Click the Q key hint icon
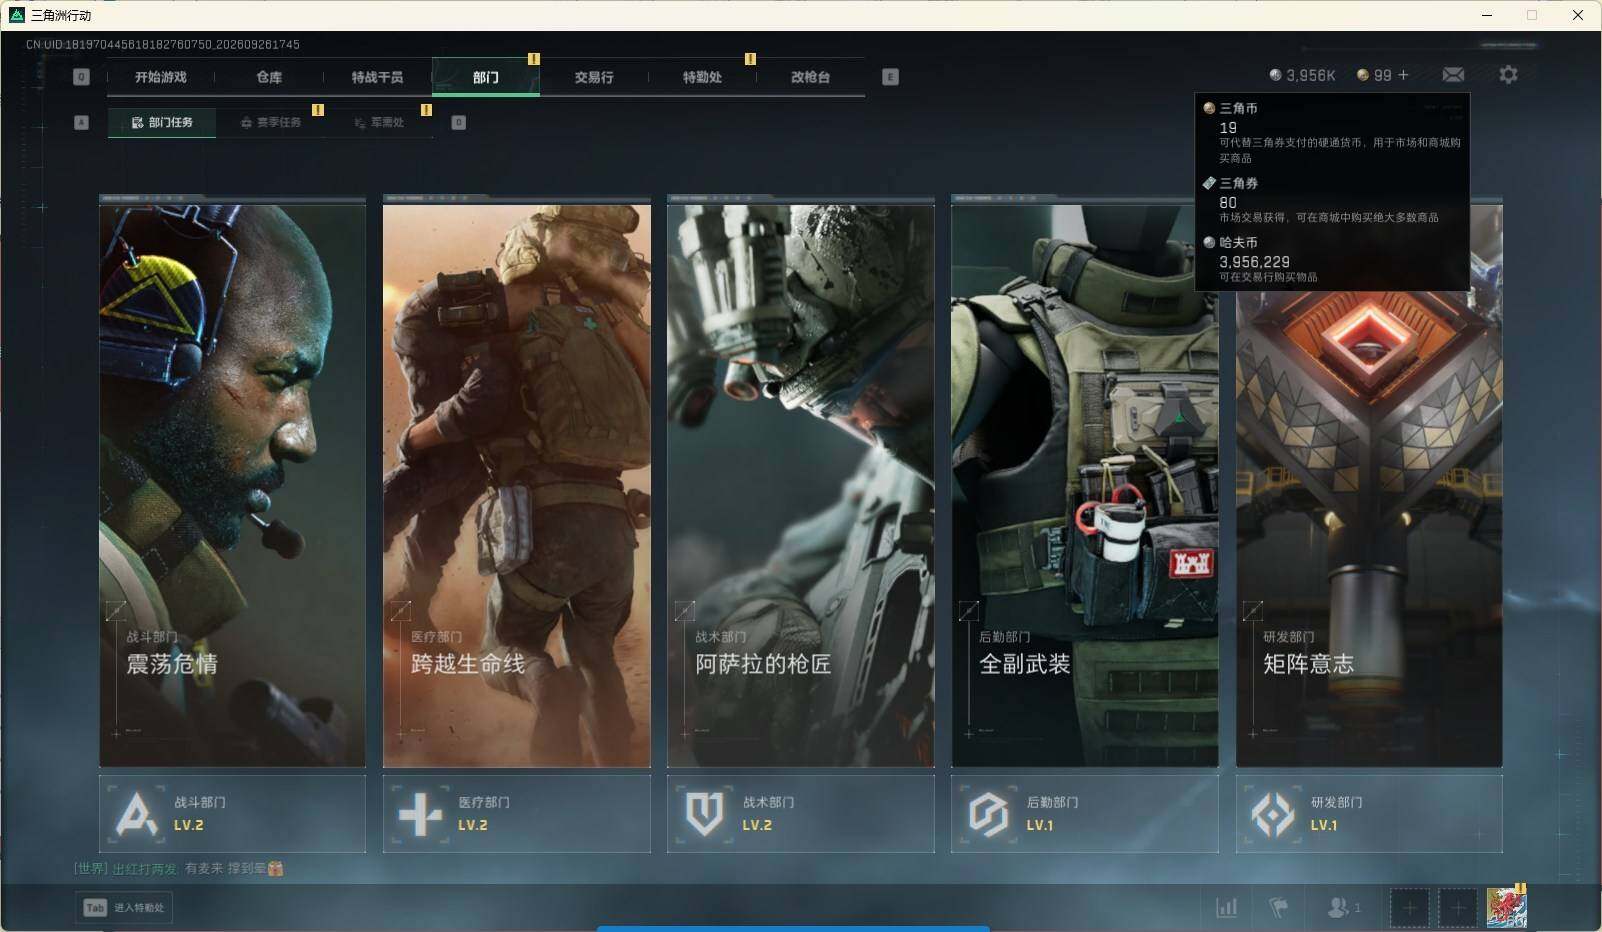This screenshot has width=1602, height=932. tap(81, 77)
